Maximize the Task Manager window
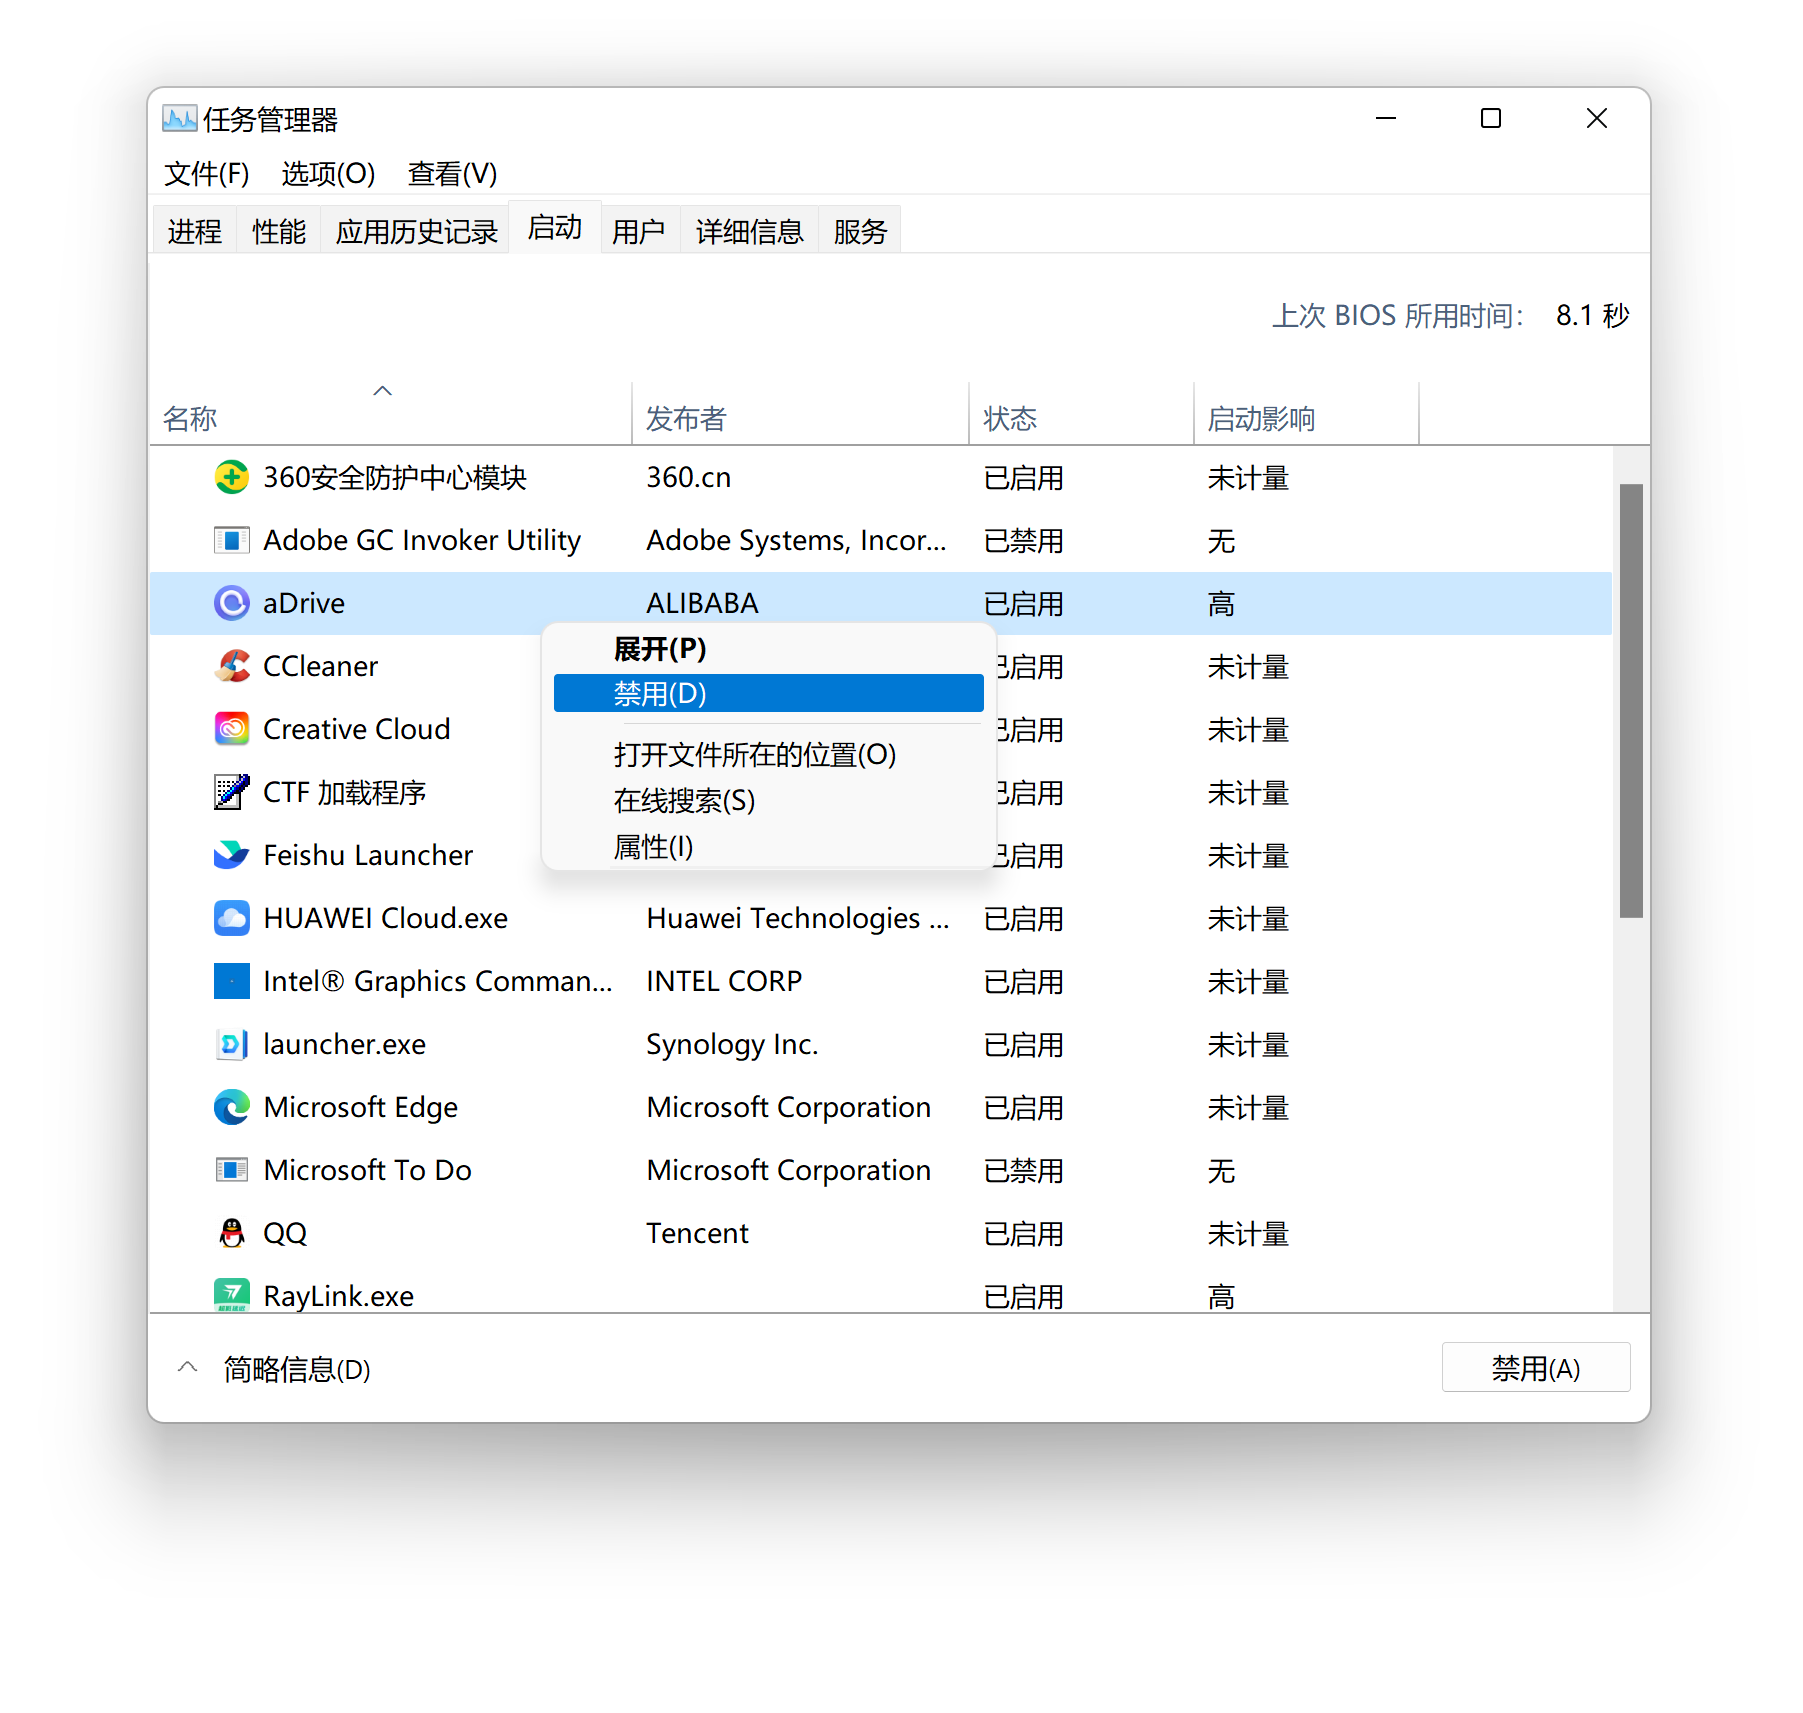 (1491, 118)
